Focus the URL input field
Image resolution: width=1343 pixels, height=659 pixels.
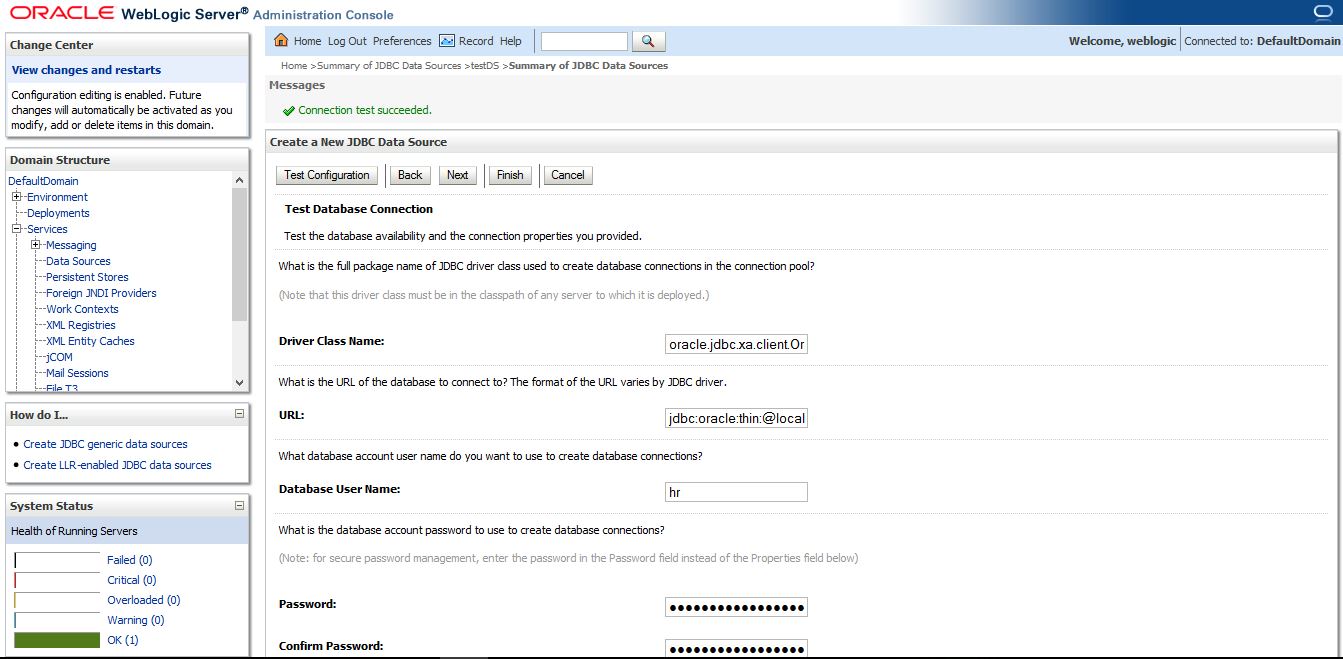(736, 419)
